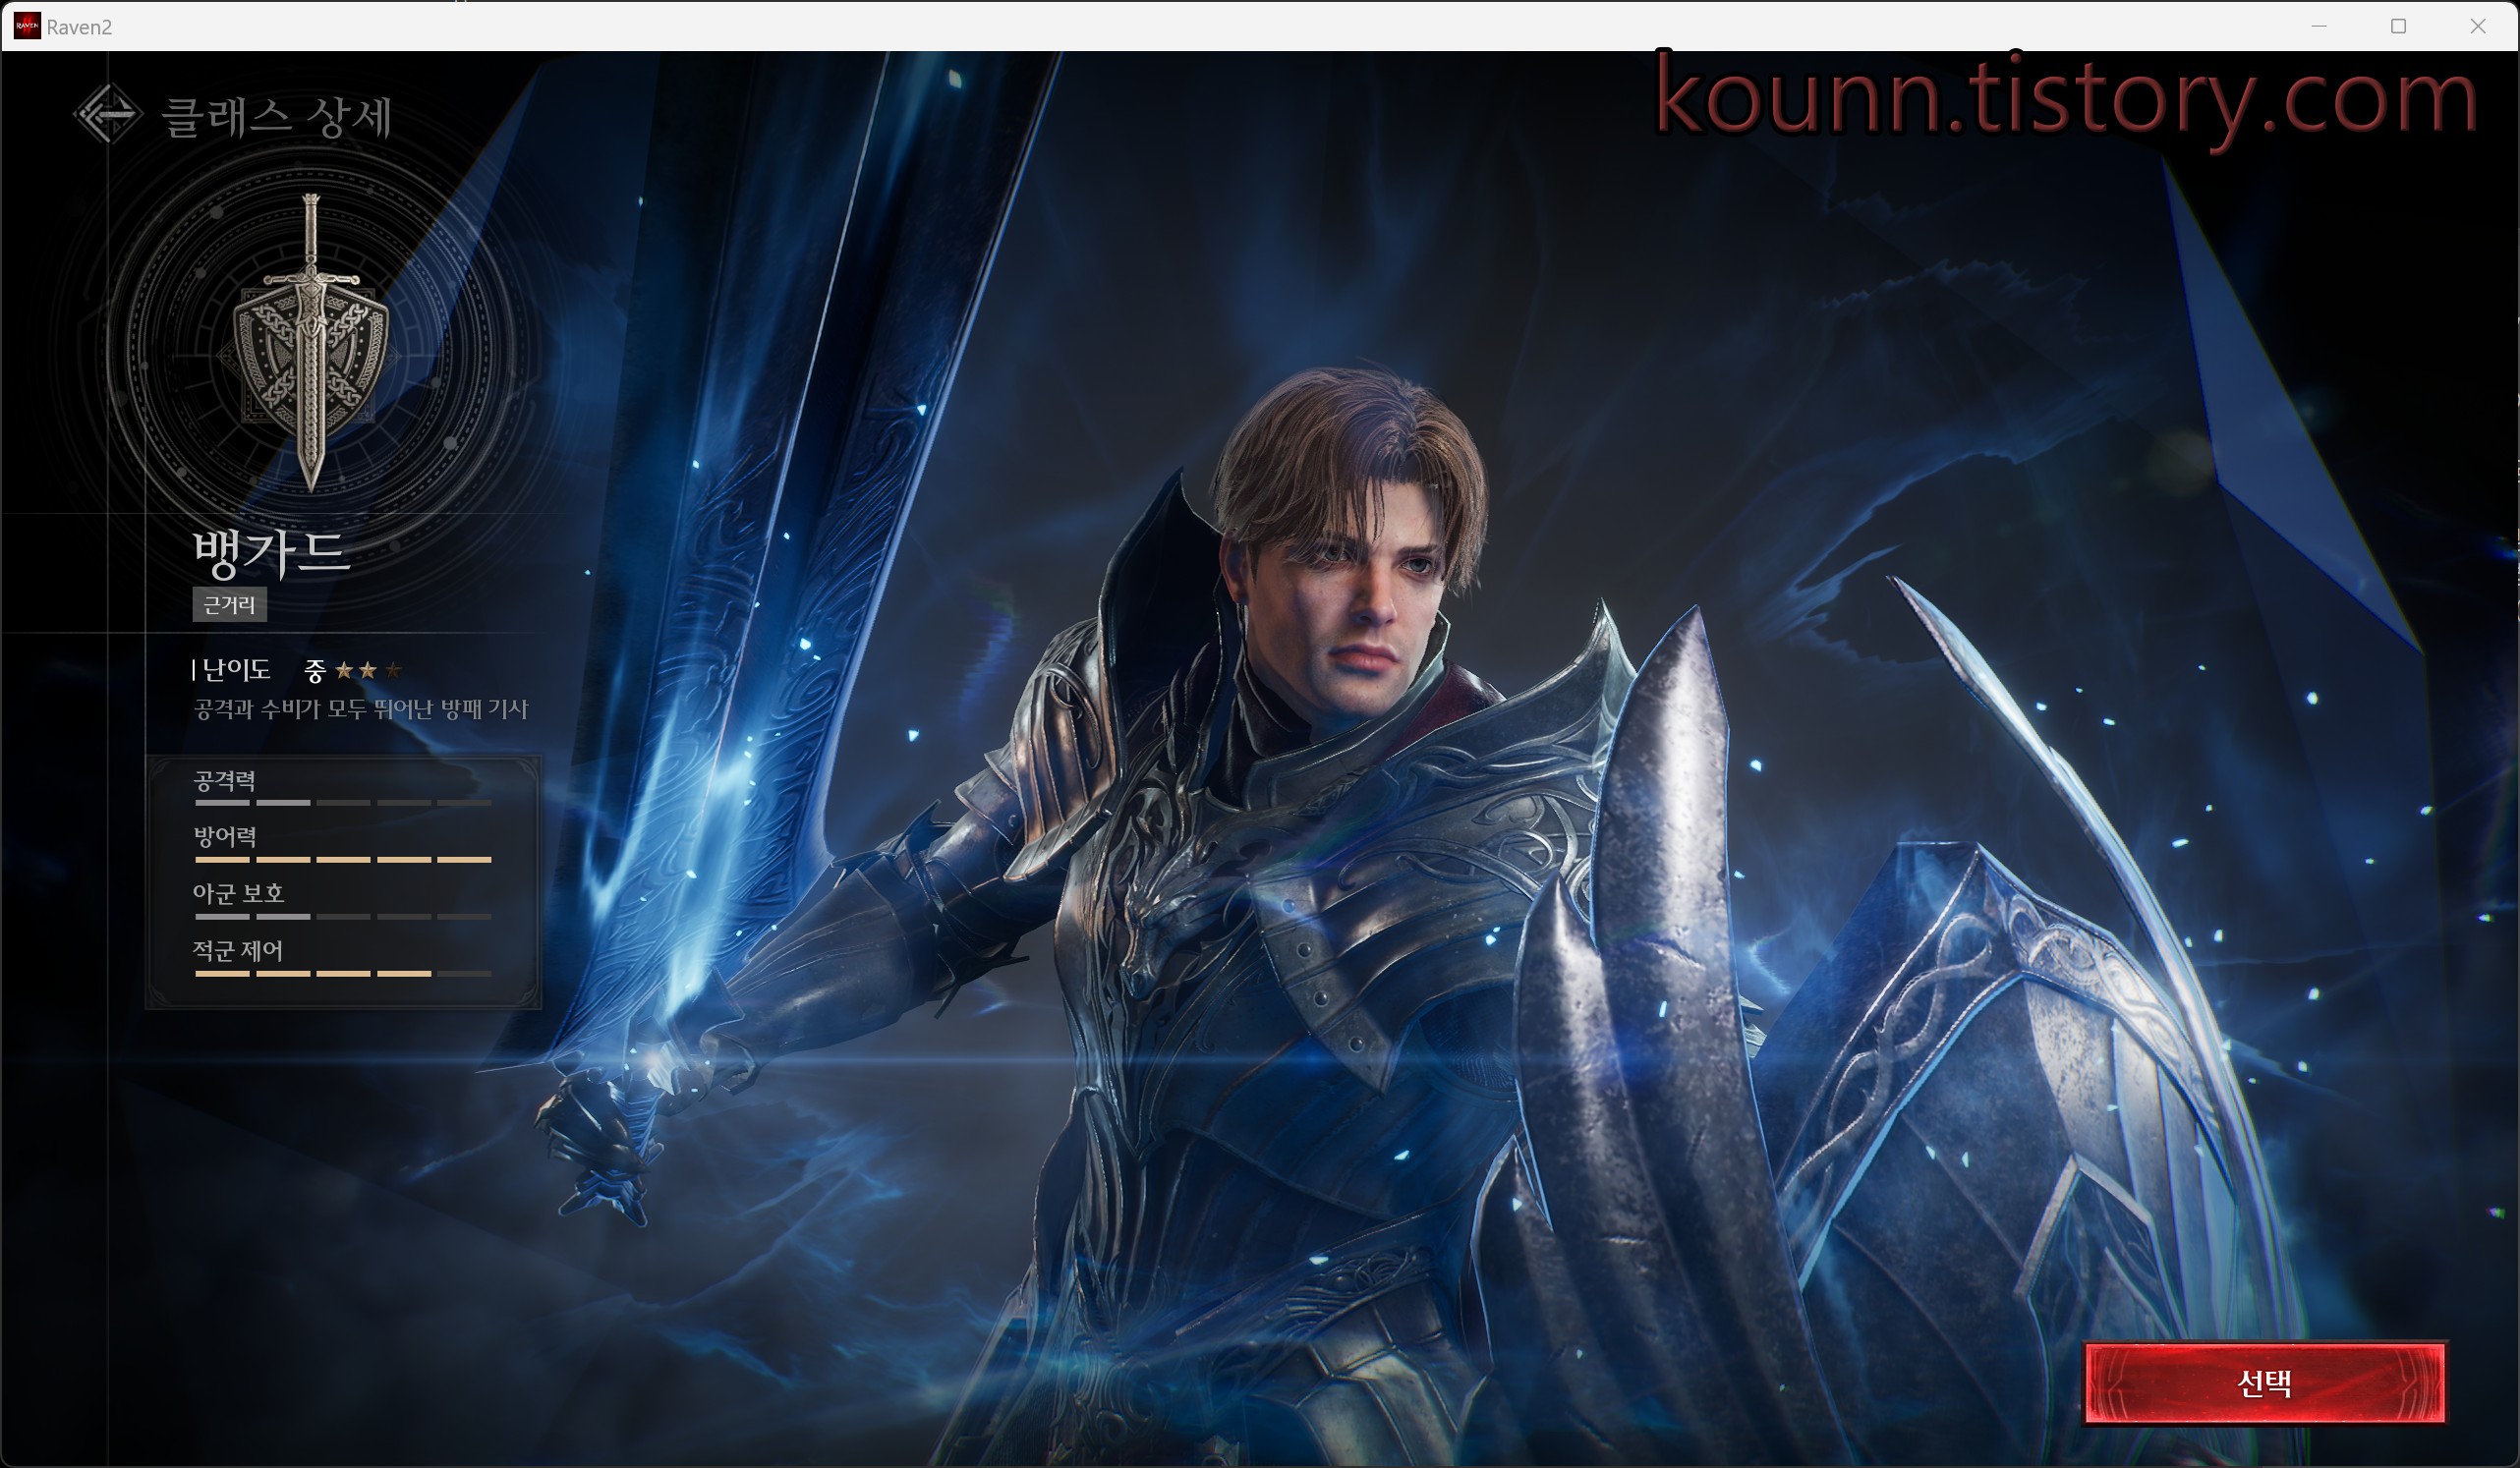Minimize the Raven2 window
This screenshot has height=1468, width=2520.
(x=2319, y=26)
